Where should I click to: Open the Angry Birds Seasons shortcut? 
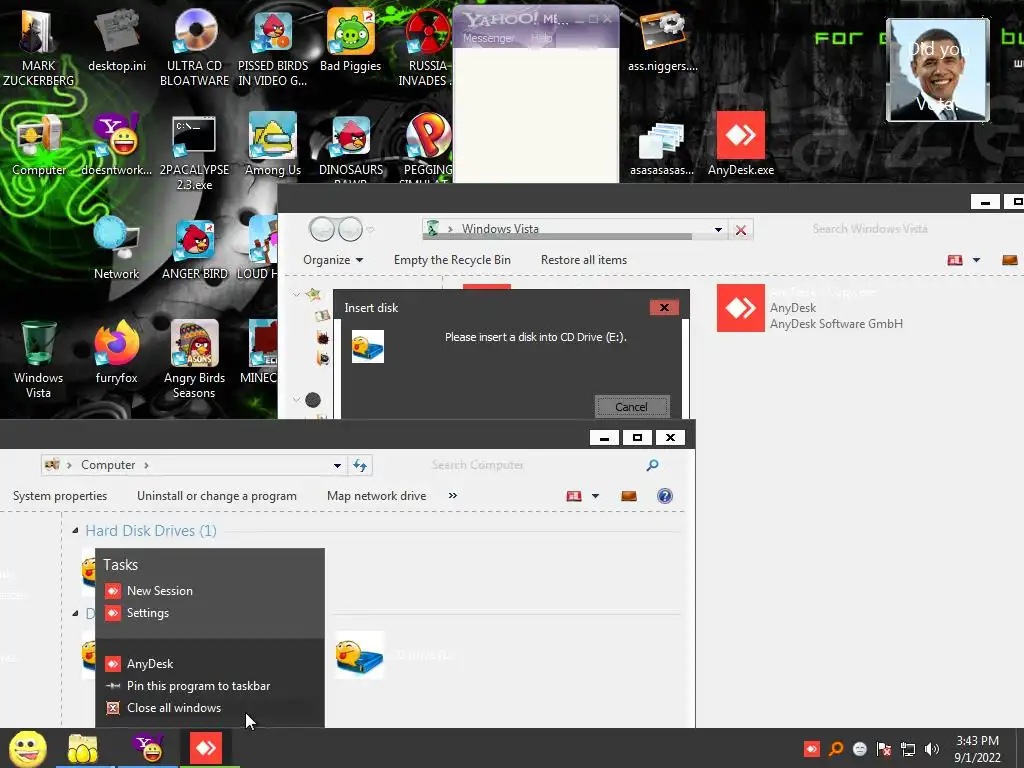tap(194, 358)
